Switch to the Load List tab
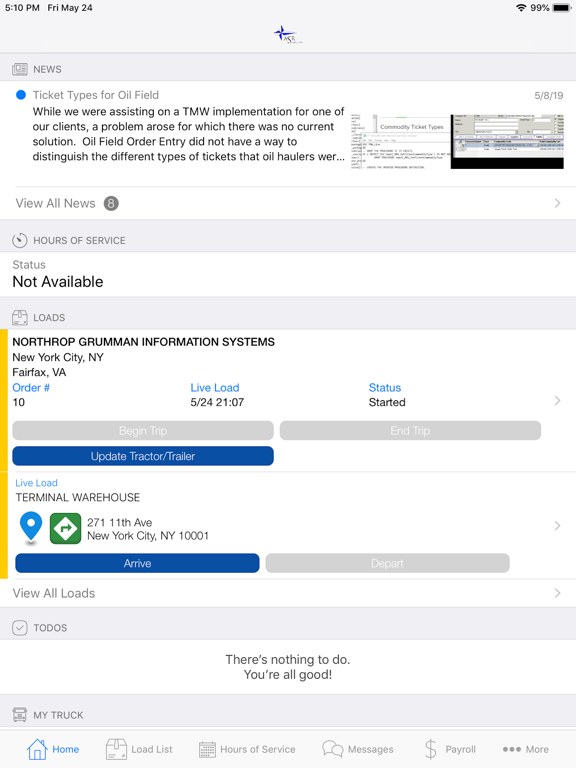The image size is (576, 768). tap(139, 749)
